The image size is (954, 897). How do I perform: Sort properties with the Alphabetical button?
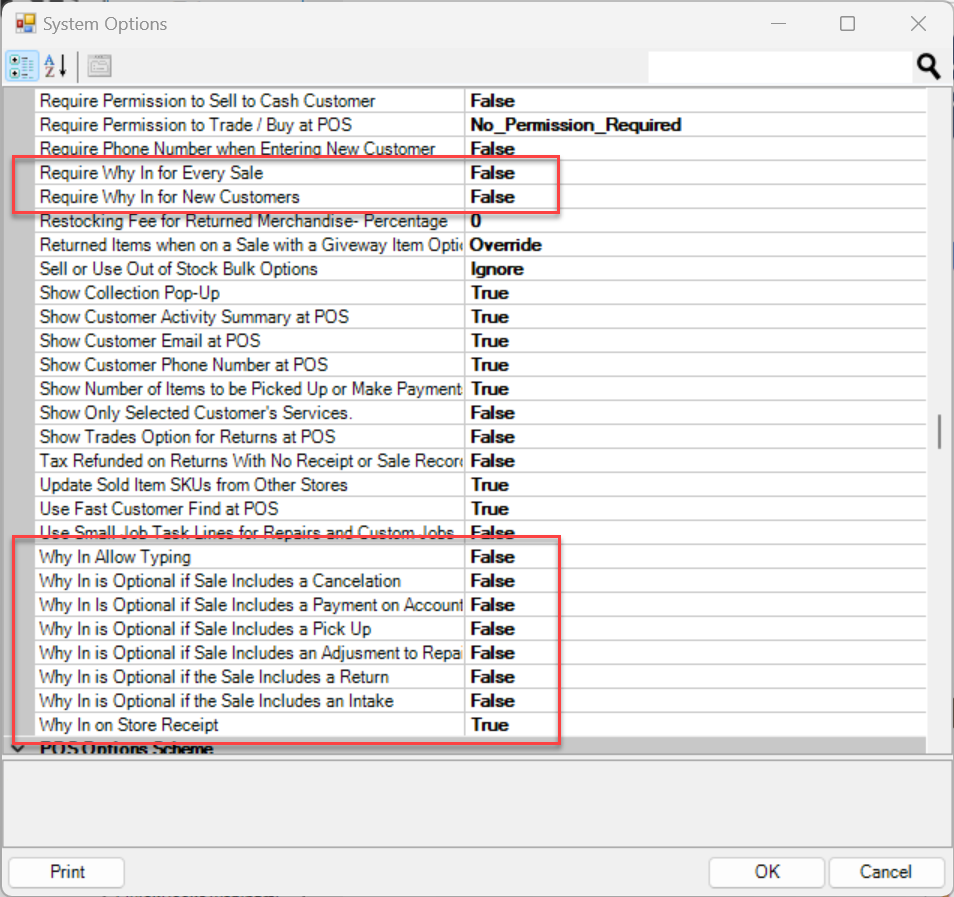point(56,67)
